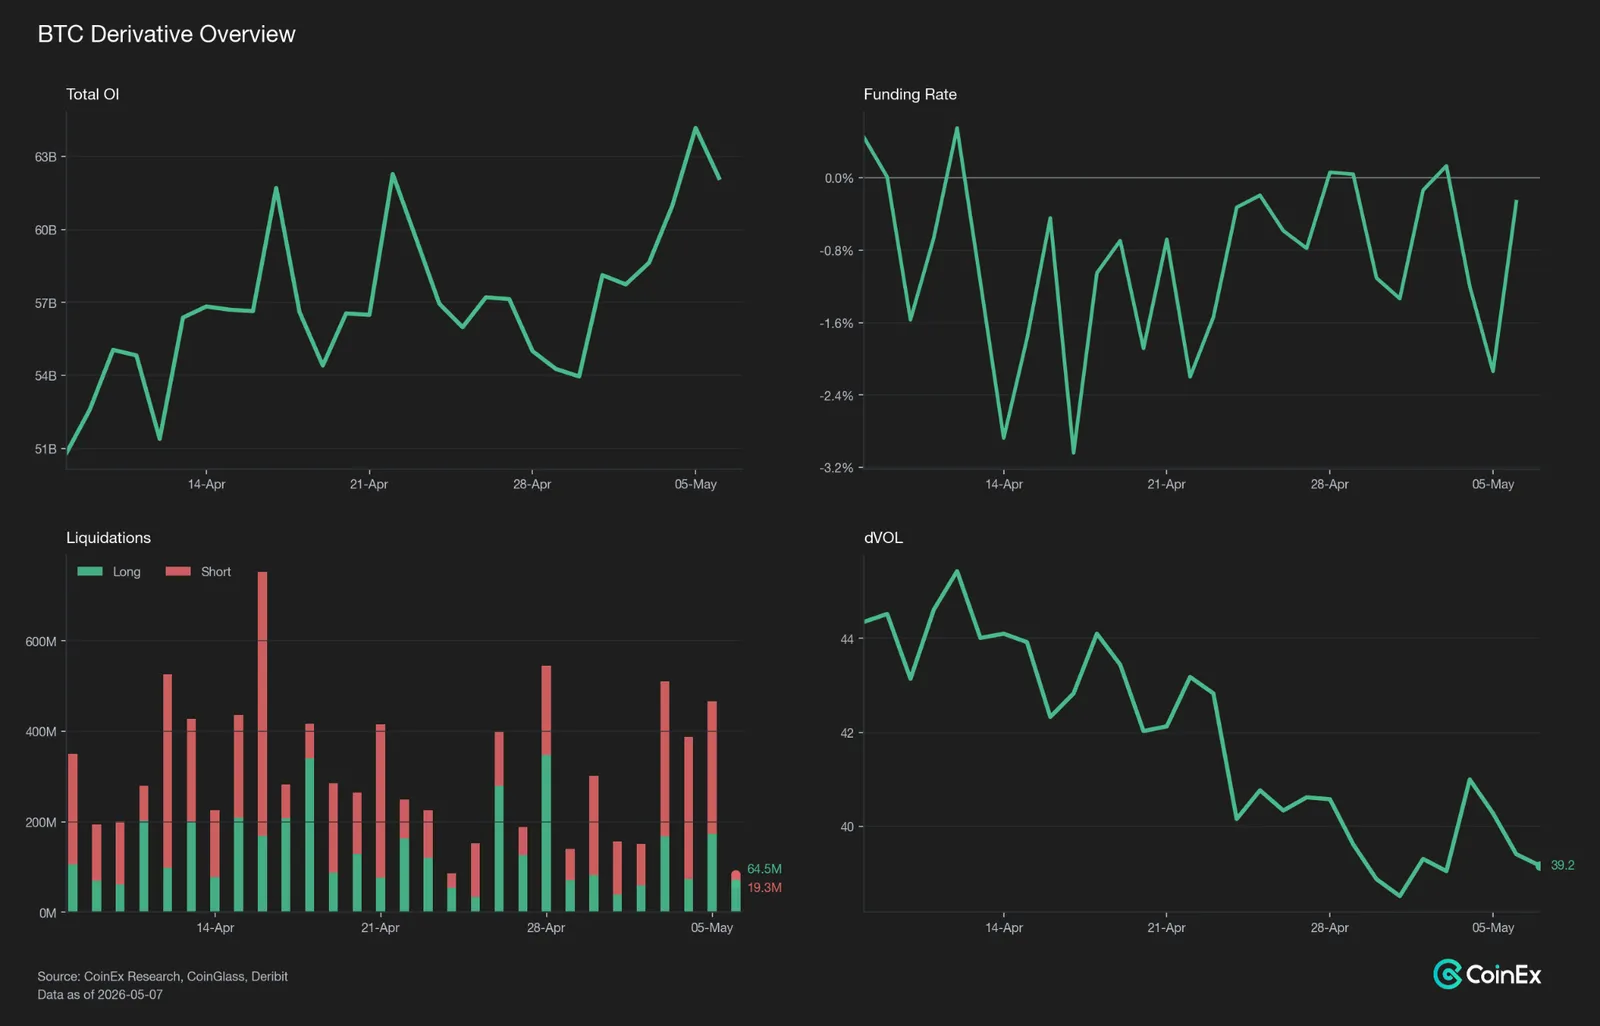Click the 28-Apr label under dVOL

coord(1330,928)
